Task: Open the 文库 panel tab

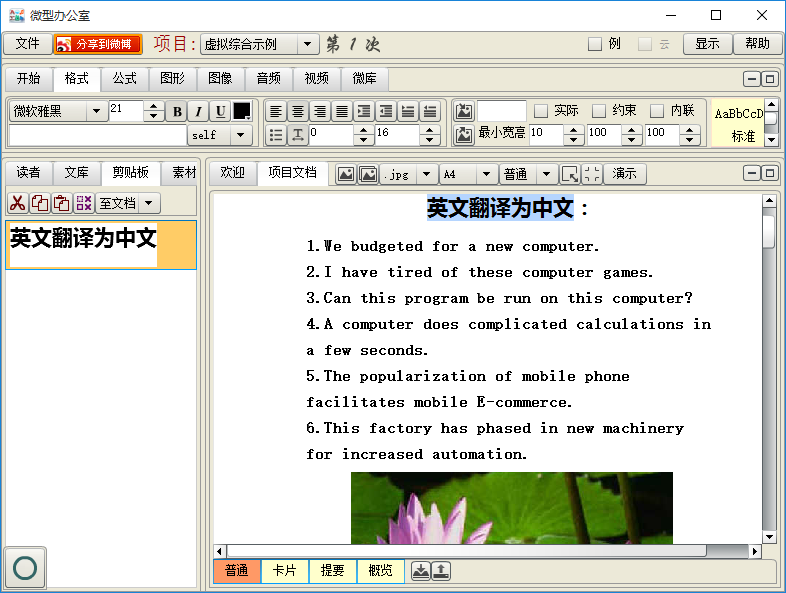Action: click(x=77, y=173)
